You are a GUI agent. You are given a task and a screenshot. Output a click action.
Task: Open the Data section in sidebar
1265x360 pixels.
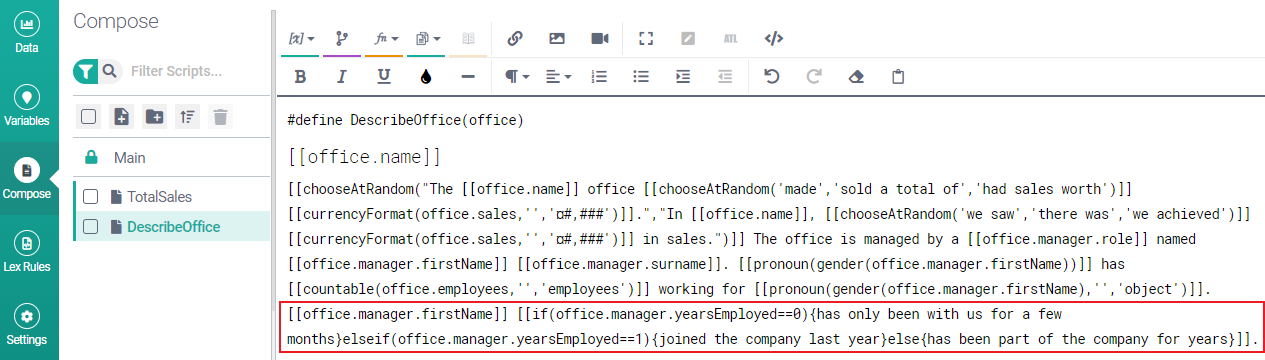point(28,31)
